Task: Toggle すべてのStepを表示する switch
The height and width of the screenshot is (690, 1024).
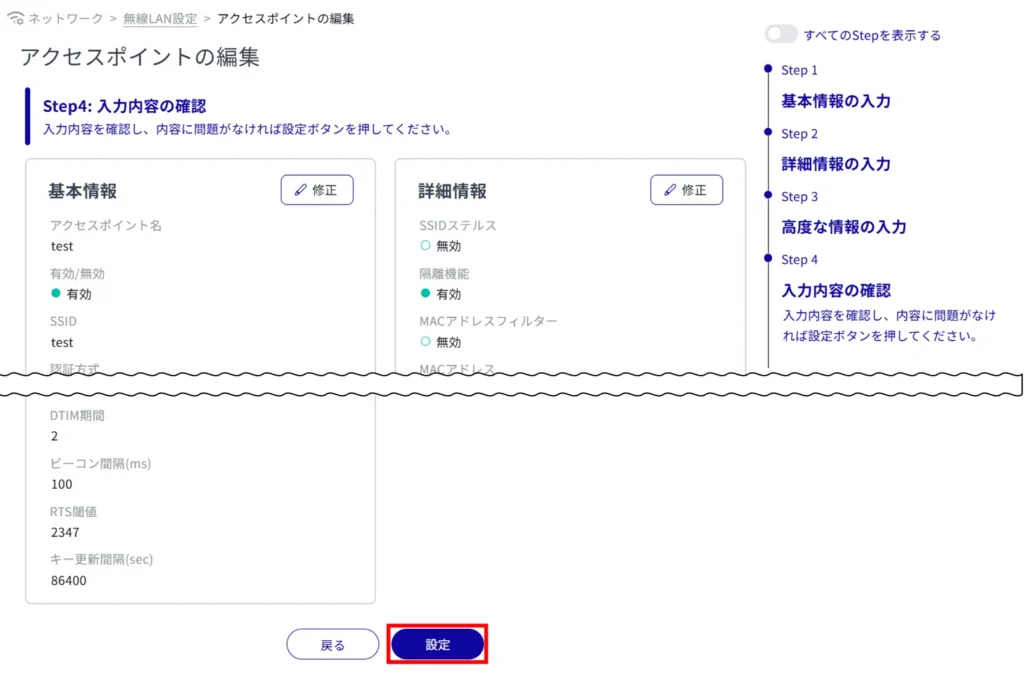Action: tap(781, 35)
